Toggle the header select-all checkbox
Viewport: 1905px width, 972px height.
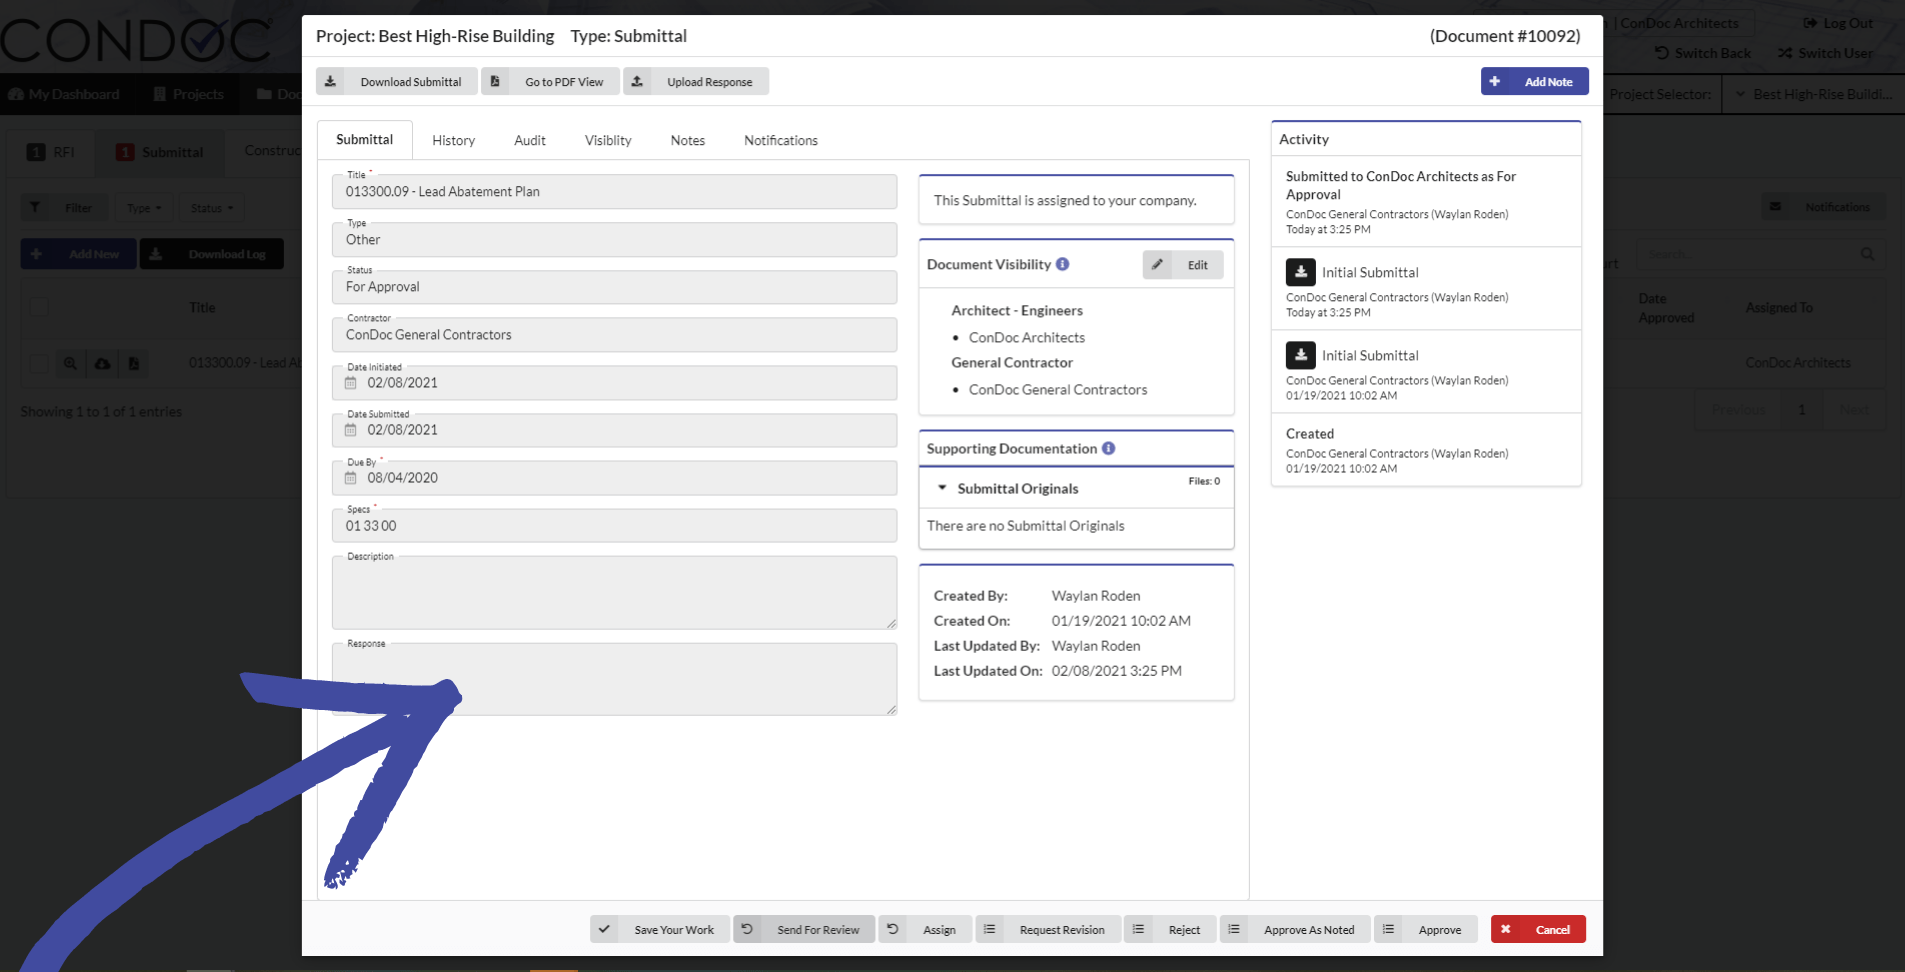39,307
